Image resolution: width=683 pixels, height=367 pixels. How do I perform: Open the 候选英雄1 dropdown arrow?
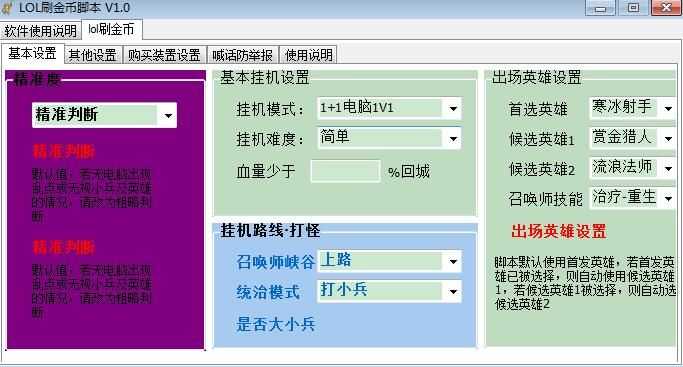coord(668,138)
